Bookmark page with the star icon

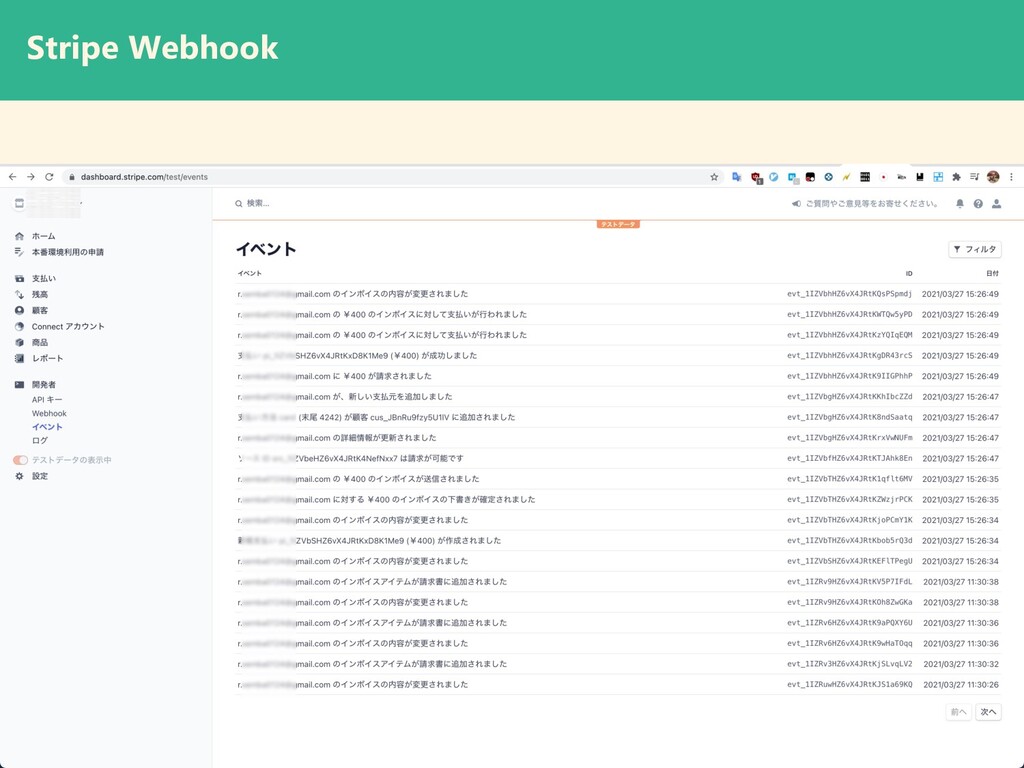coord(714,177)
